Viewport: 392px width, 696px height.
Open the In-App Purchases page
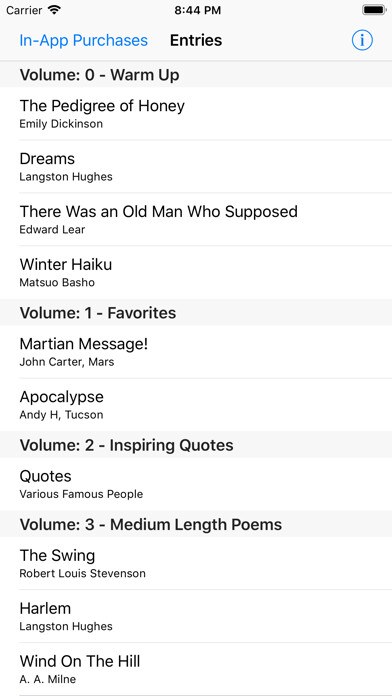(x=83, y=40)
